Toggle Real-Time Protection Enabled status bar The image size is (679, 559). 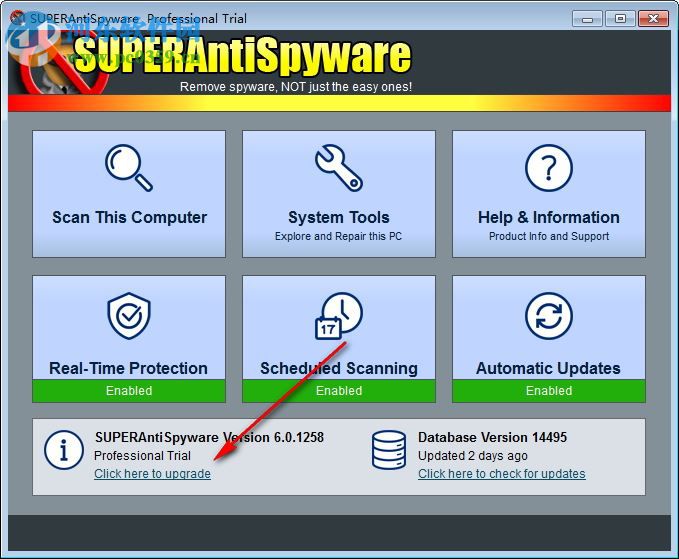pos(129,391)
